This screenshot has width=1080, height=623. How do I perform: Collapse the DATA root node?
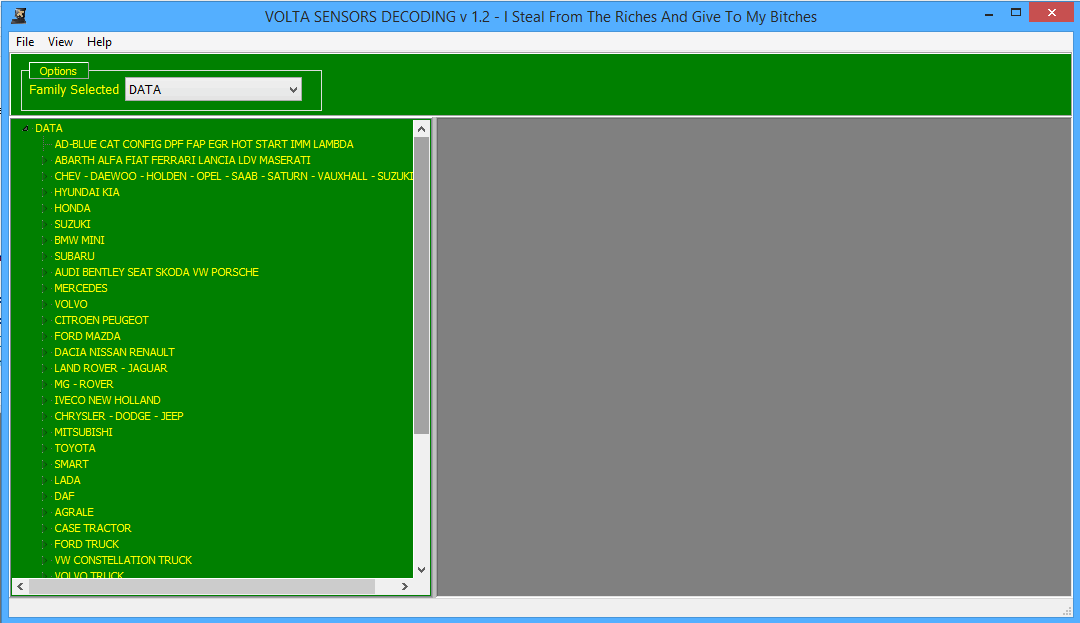25,129
